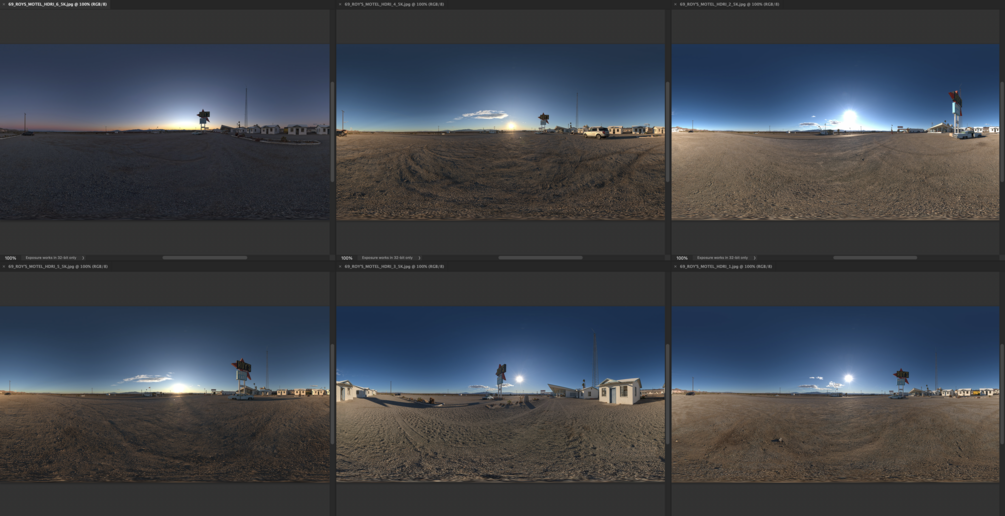Click the 100% zoom field of HDRI_2 window

[x=682, y=258]
